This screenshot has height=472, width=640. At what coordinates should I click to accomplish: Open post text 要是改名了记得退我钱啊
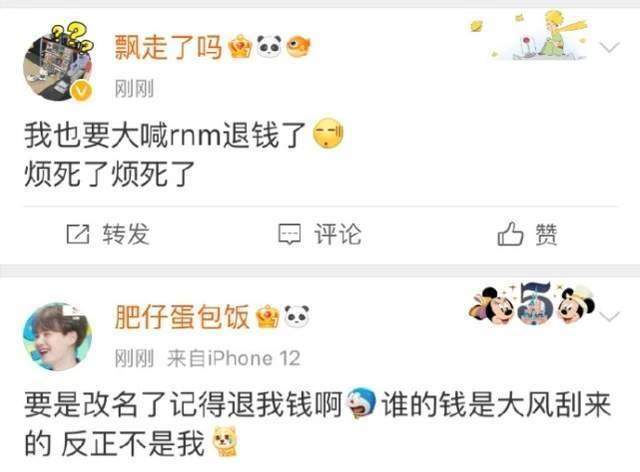click(x=183, y=405)
